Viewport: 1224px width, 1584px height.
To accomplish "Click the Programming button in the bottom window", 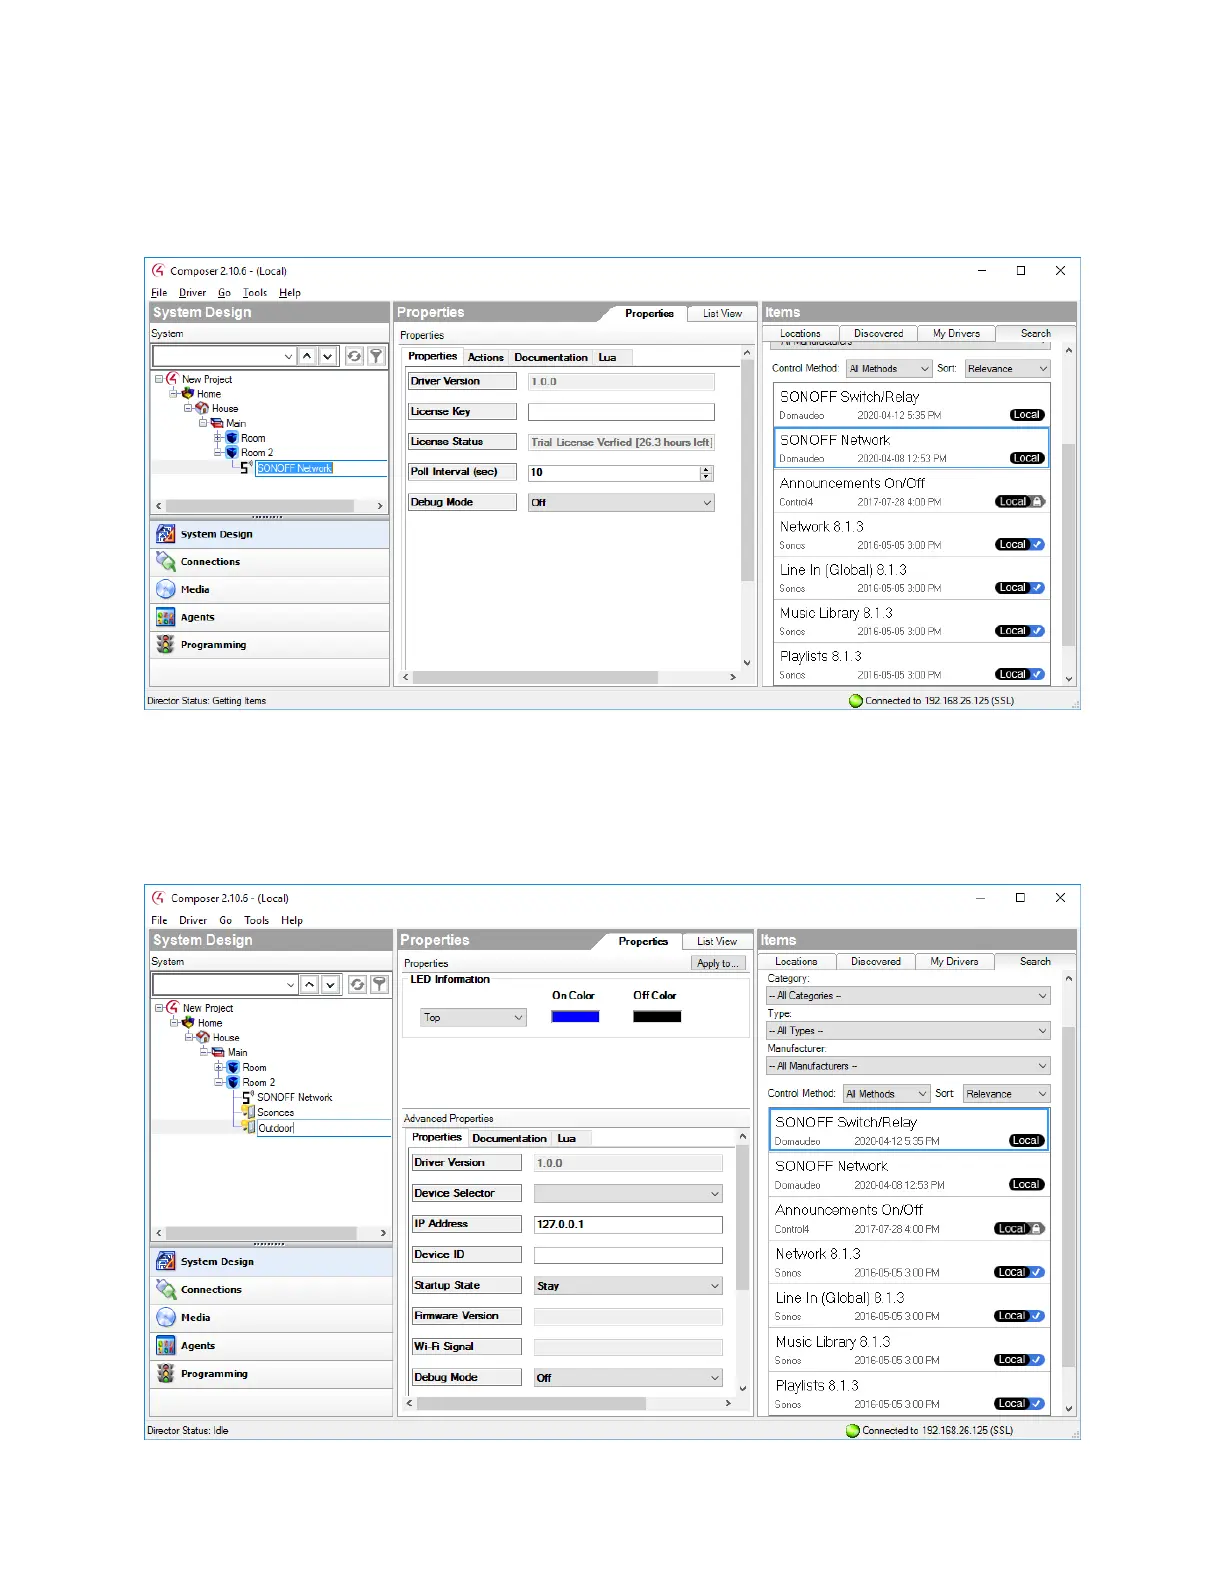I will tap(271, 1374).
